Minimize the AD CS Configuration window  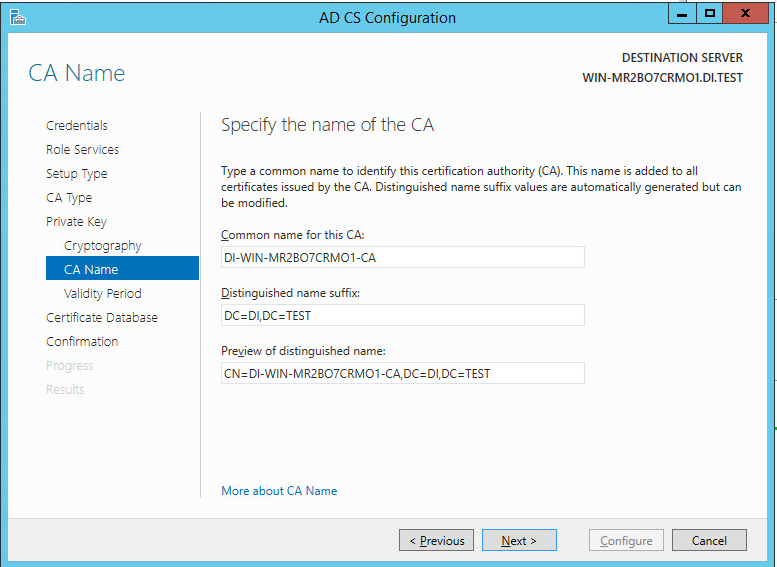point(682,14)
